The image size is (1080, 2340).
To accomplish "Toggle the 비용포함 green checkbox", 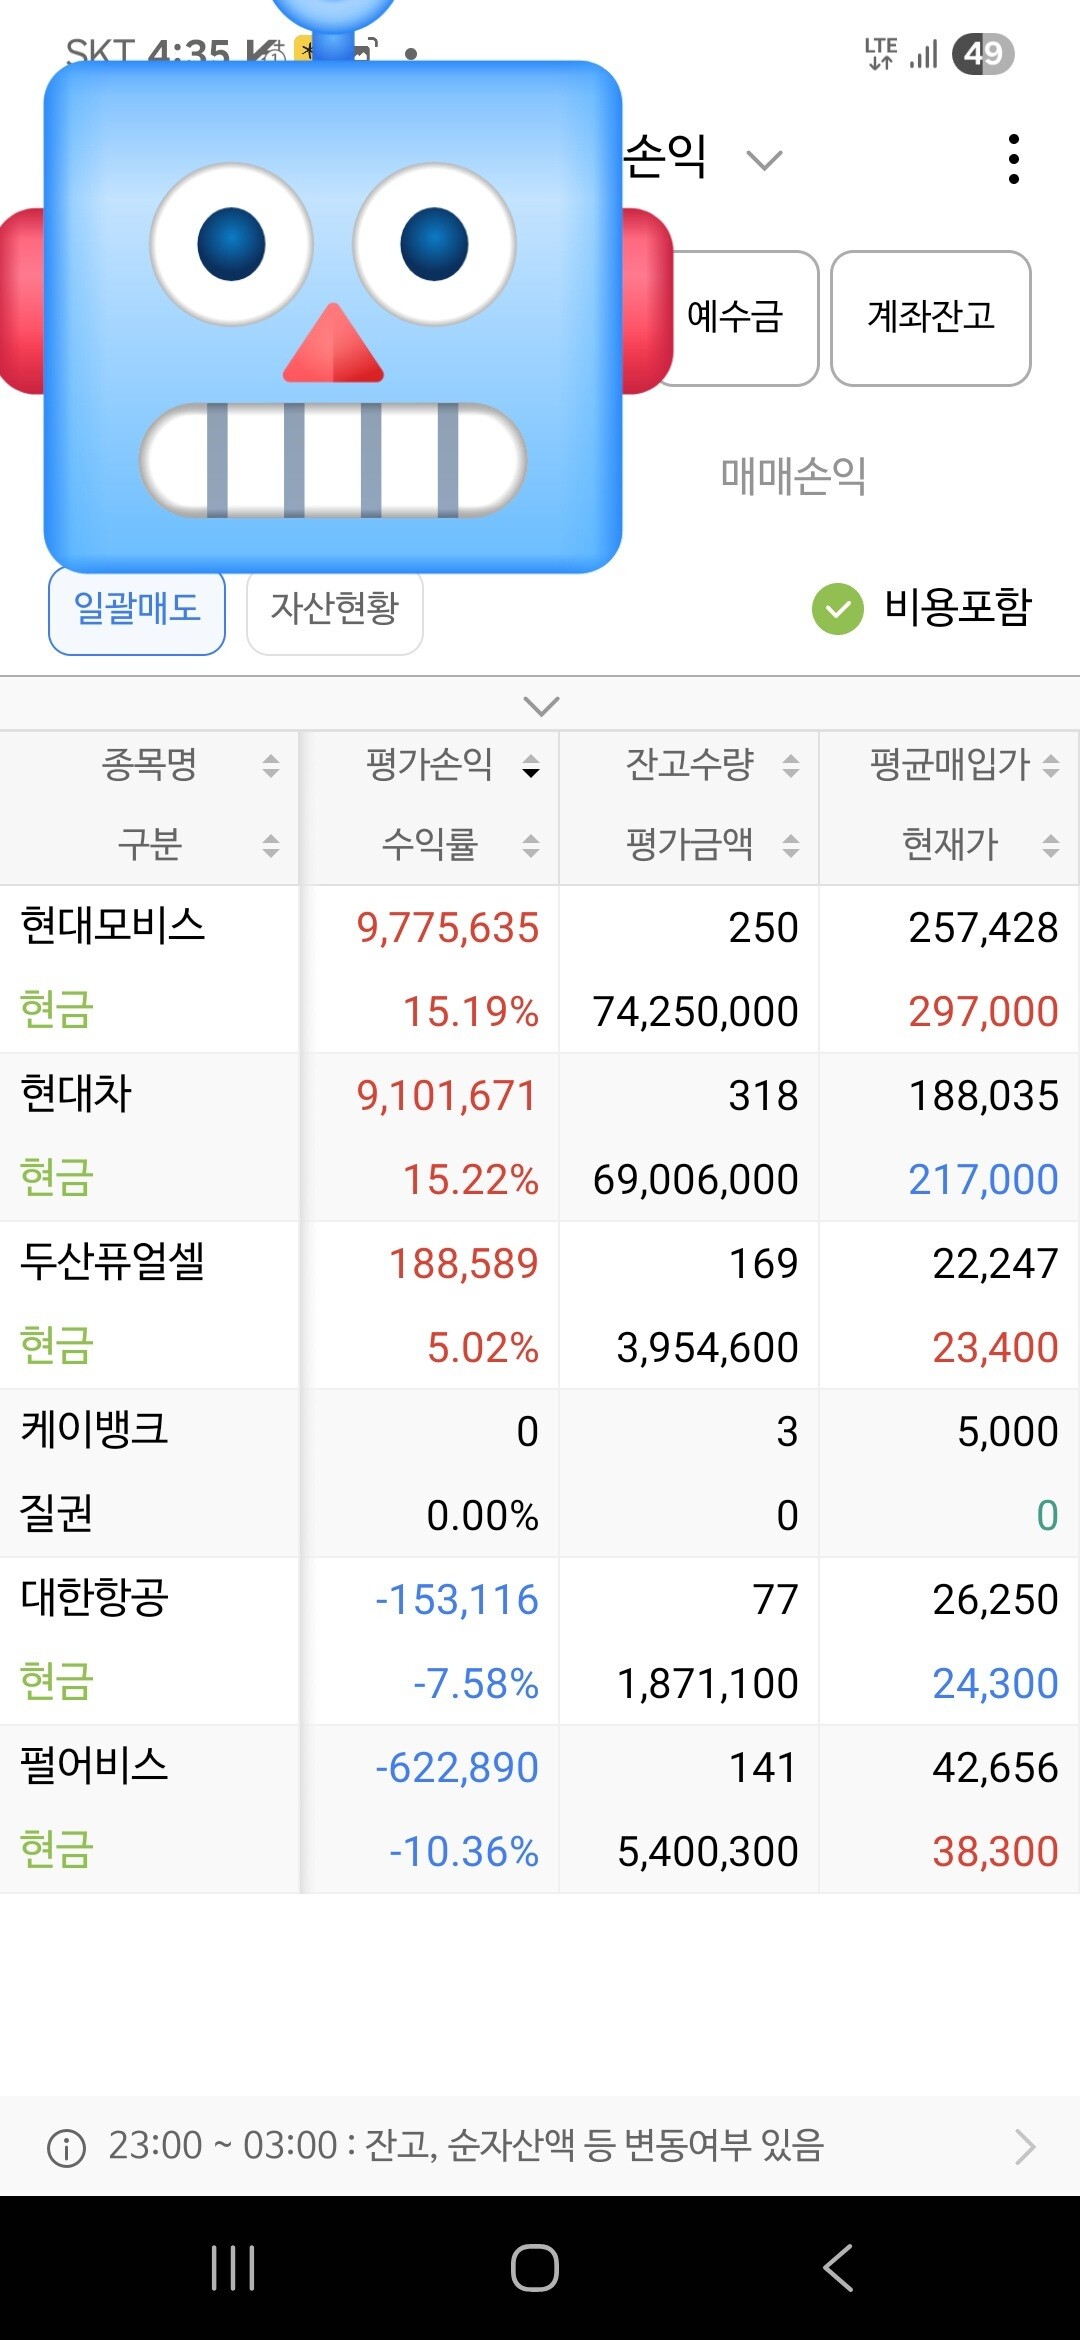I will (837, 608).
